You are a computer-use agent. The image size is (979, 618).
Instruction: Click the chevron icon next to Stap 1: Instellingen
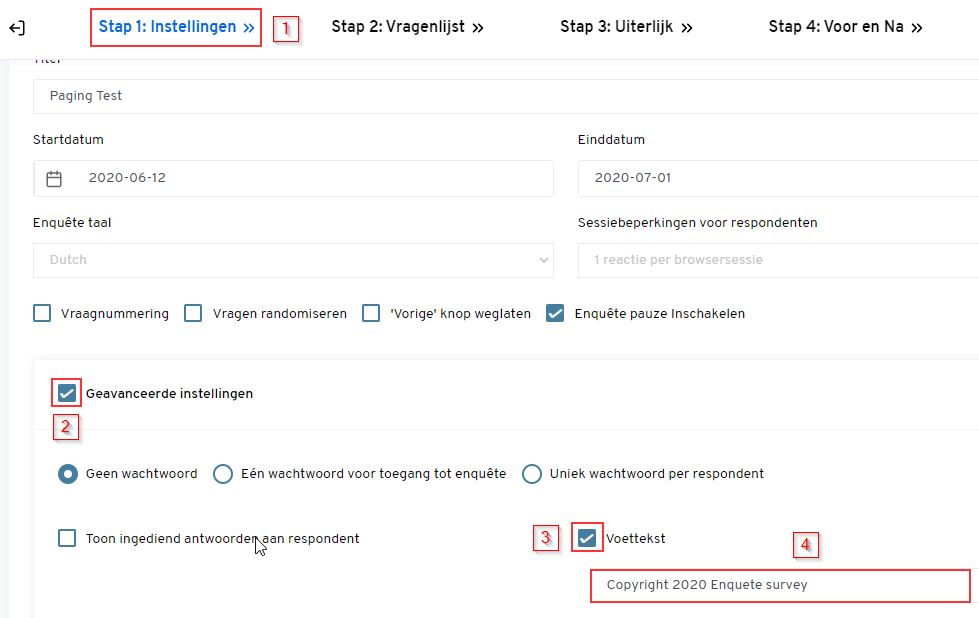tap(248, 27)
